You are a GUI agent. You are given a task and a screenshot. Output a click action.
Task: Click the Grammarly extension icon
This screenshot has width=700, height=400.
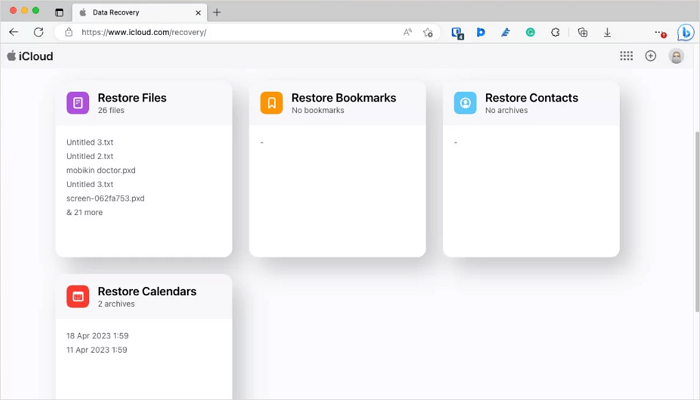point(530,32)
